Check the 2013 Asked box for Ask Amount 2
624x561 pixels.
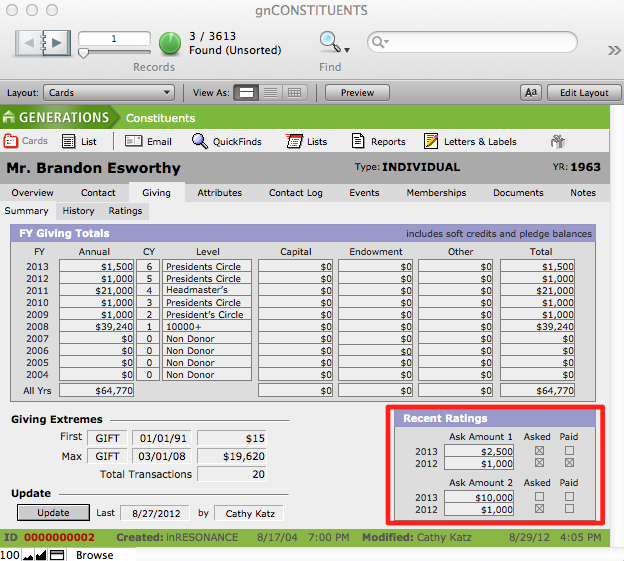coord(540,497)
